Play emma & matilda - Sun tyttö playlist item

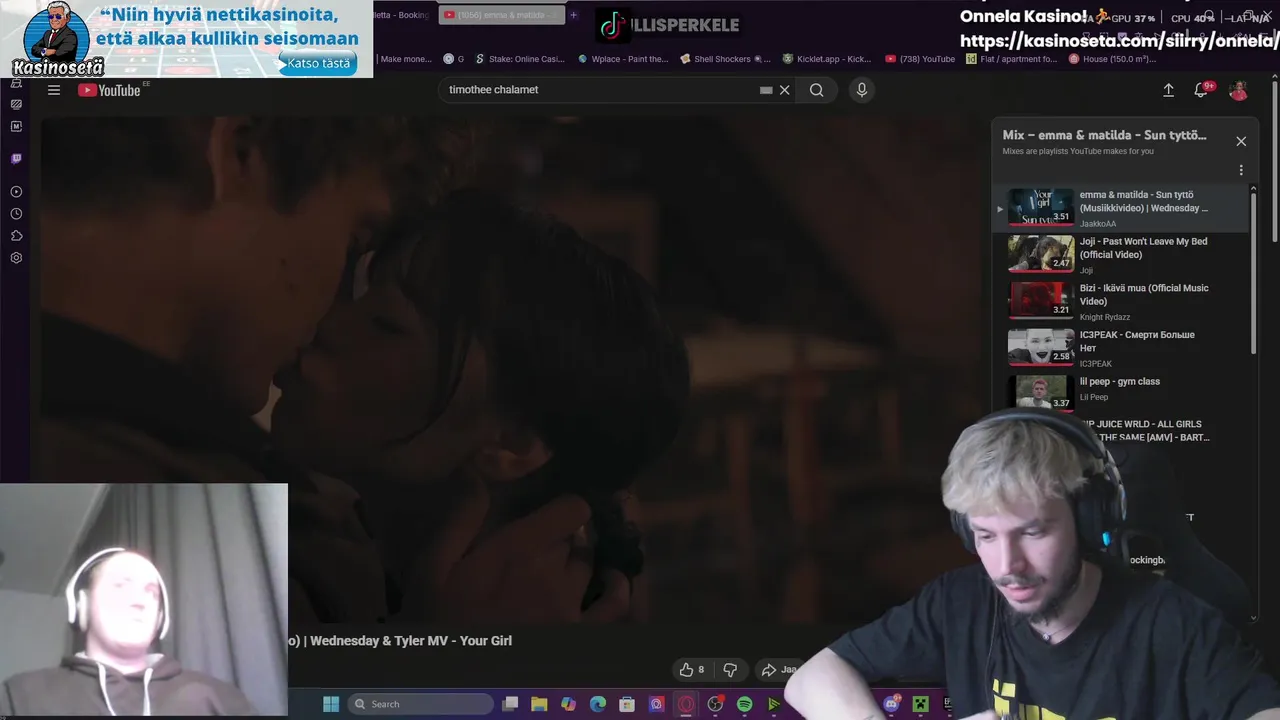pyautogui.click(x=1120, y=208)
